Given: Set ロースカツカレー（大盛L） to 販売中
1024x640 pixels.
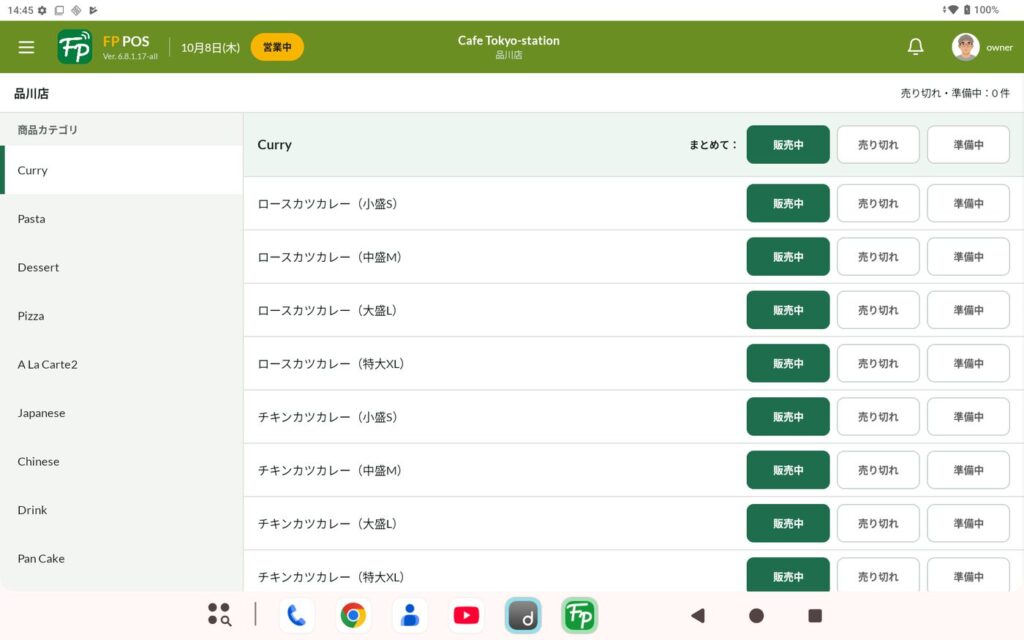Looking at the screenshot, I should click(x=788, y=310).
